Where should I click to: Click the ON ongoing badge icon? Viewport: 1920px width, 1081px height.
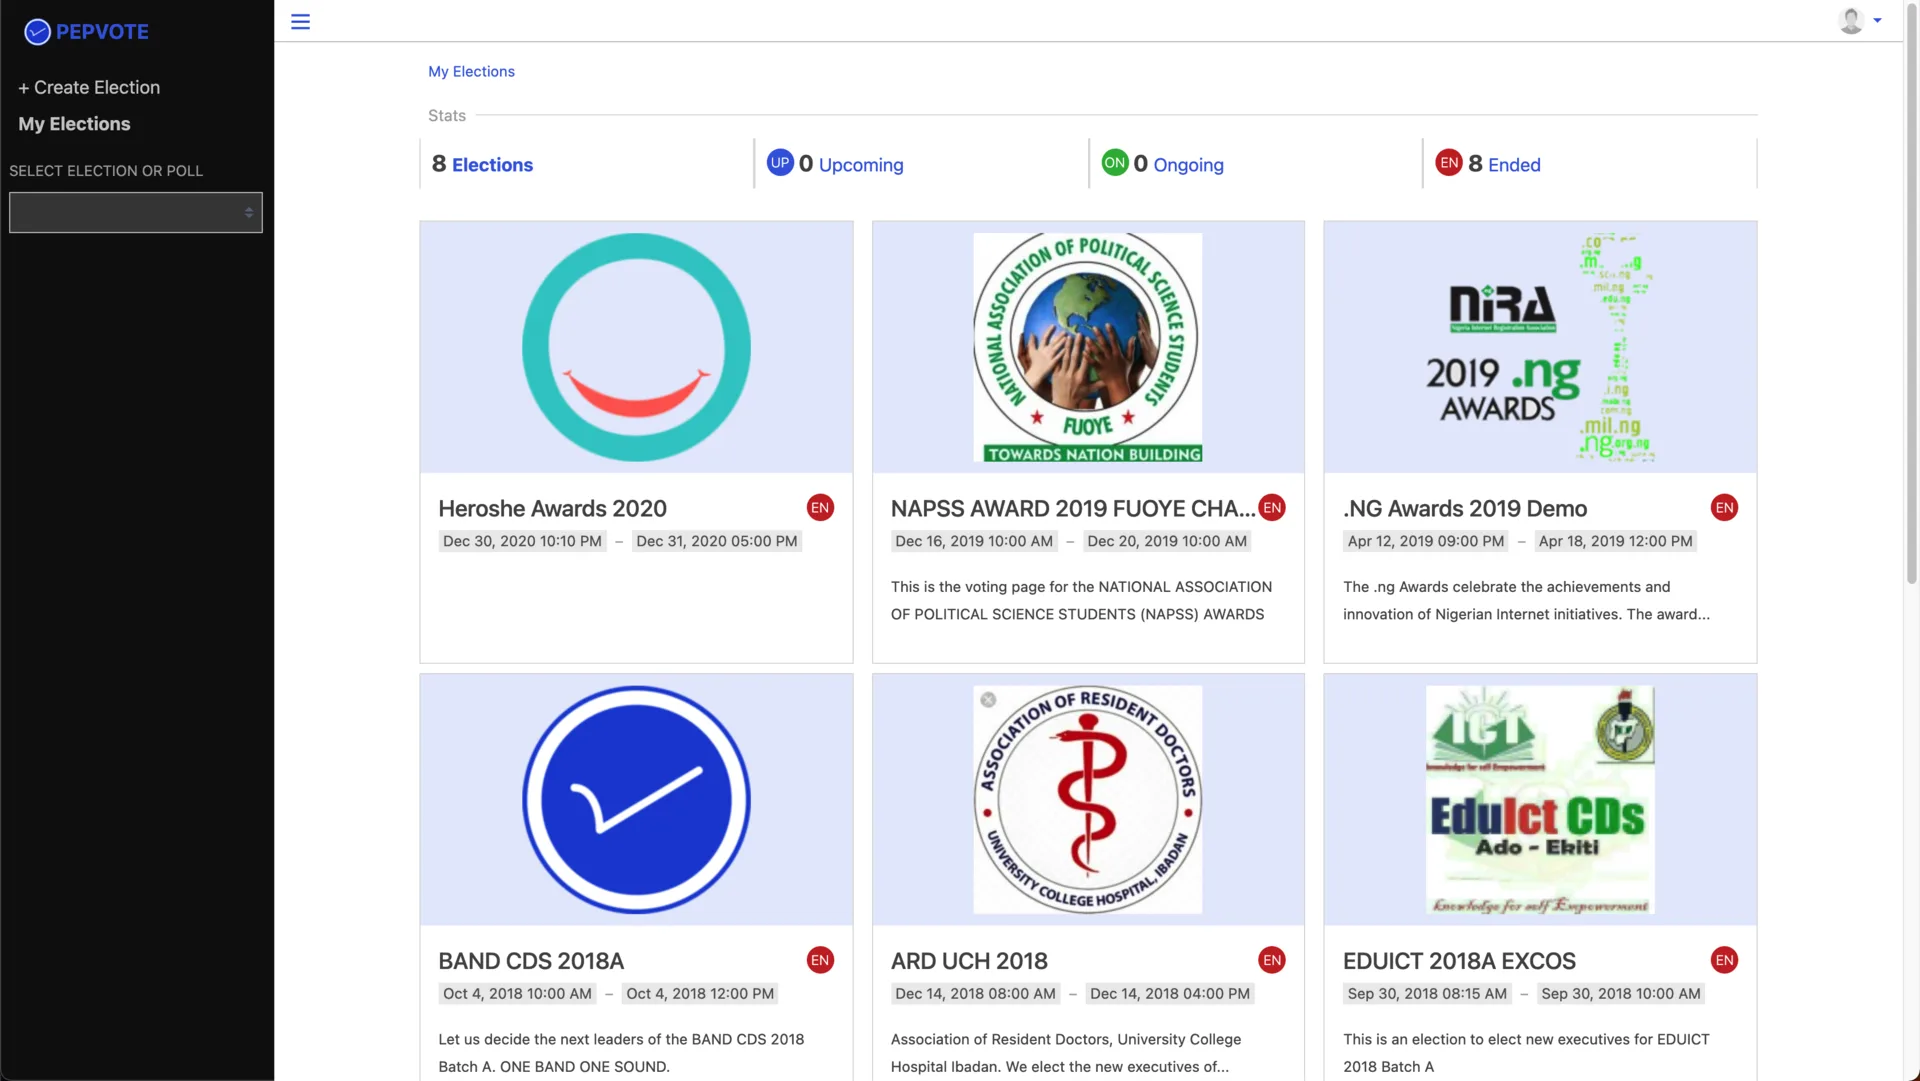(1115, 163)
